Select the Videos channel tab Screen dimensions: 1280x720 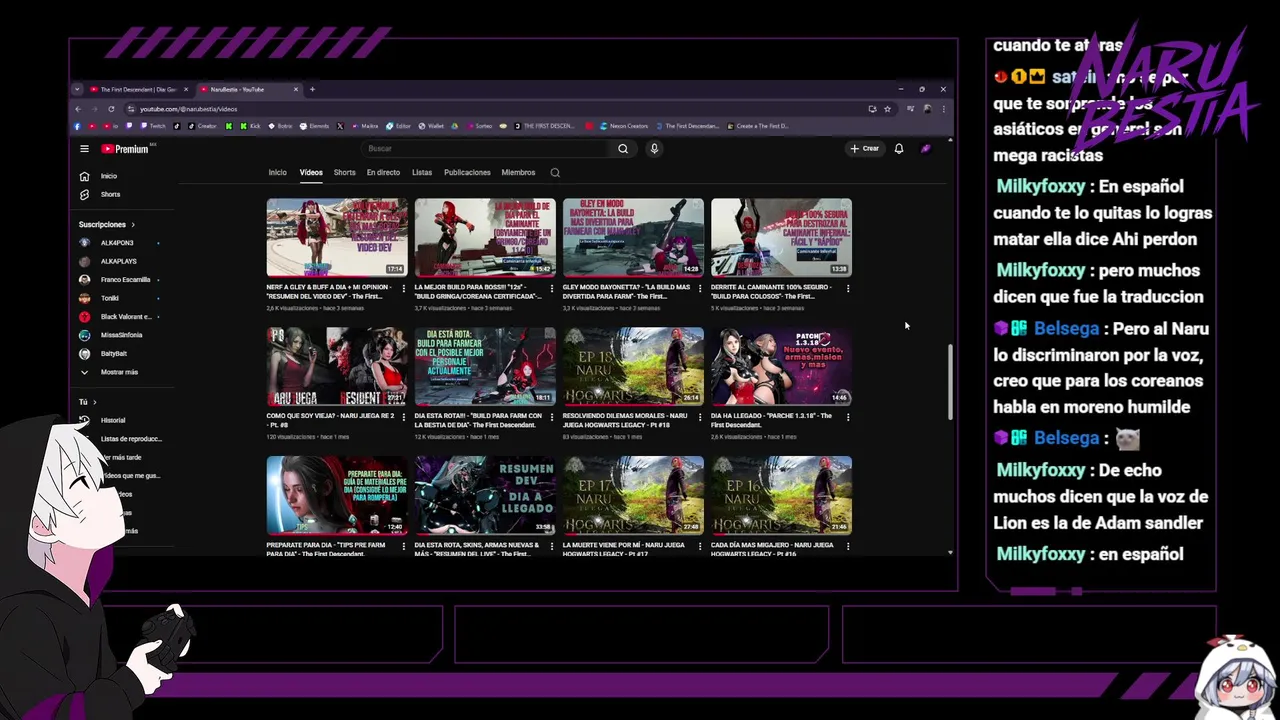pyautogui.click(x=311, y=173)
